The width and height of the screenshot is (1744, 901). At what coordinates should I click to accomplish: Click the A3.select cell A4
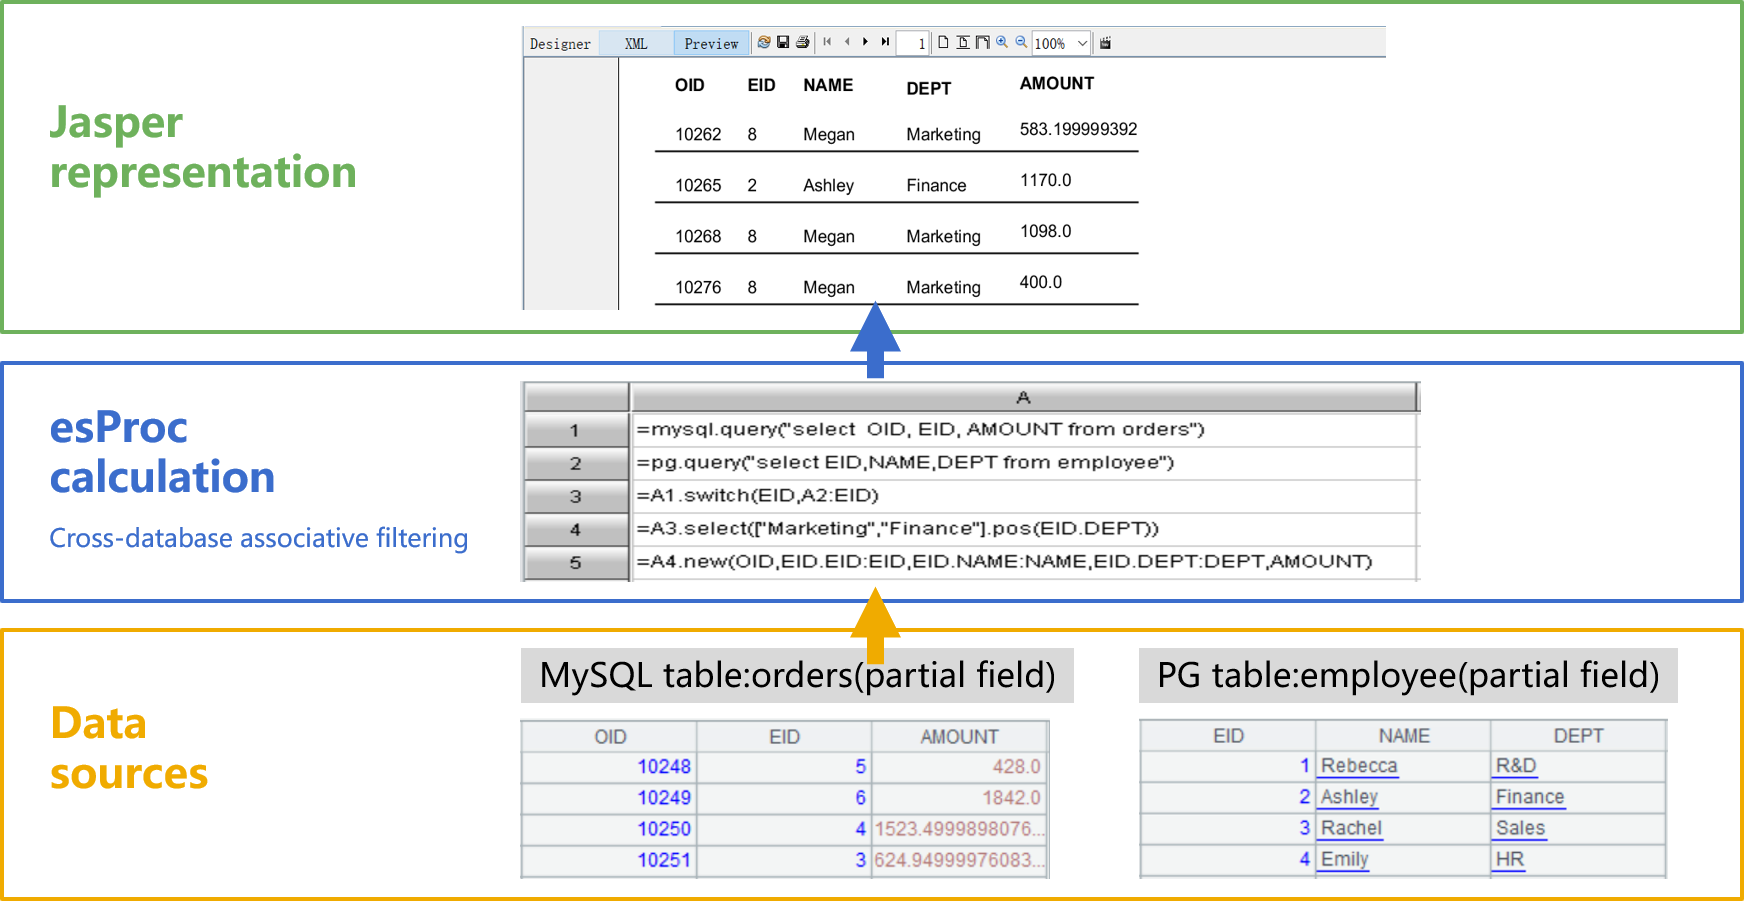click(x=1024, y=528)
